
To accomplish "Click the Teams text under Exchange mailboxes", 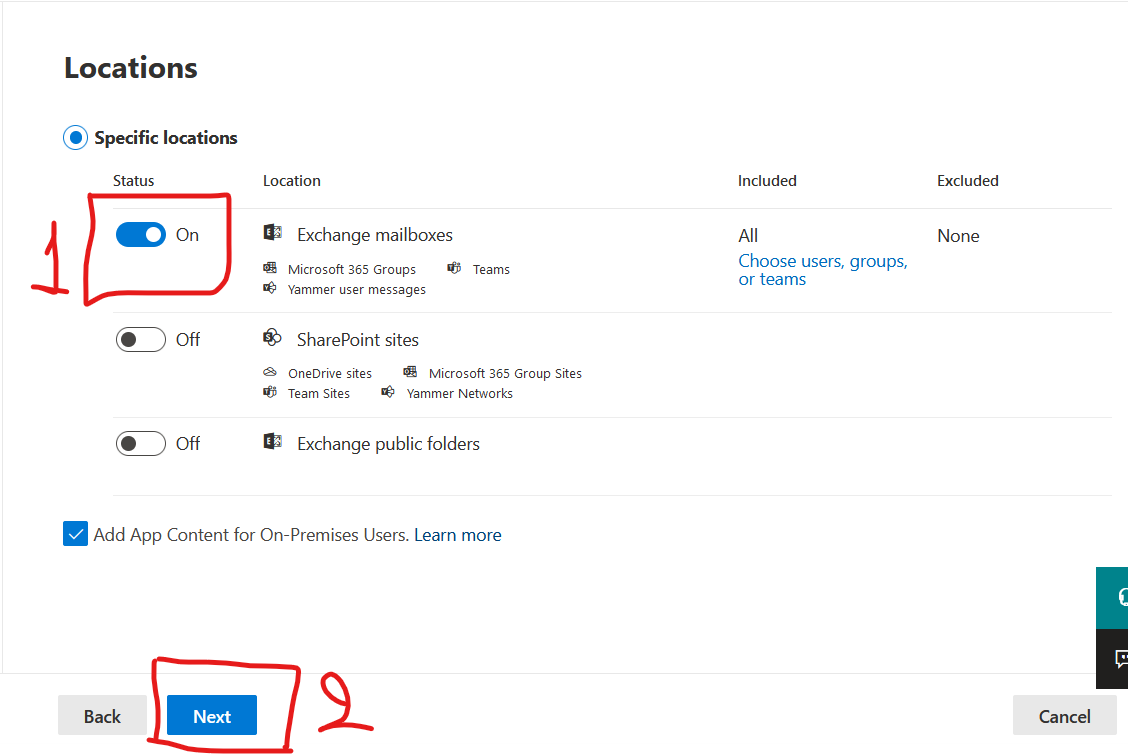I will 491,270.
